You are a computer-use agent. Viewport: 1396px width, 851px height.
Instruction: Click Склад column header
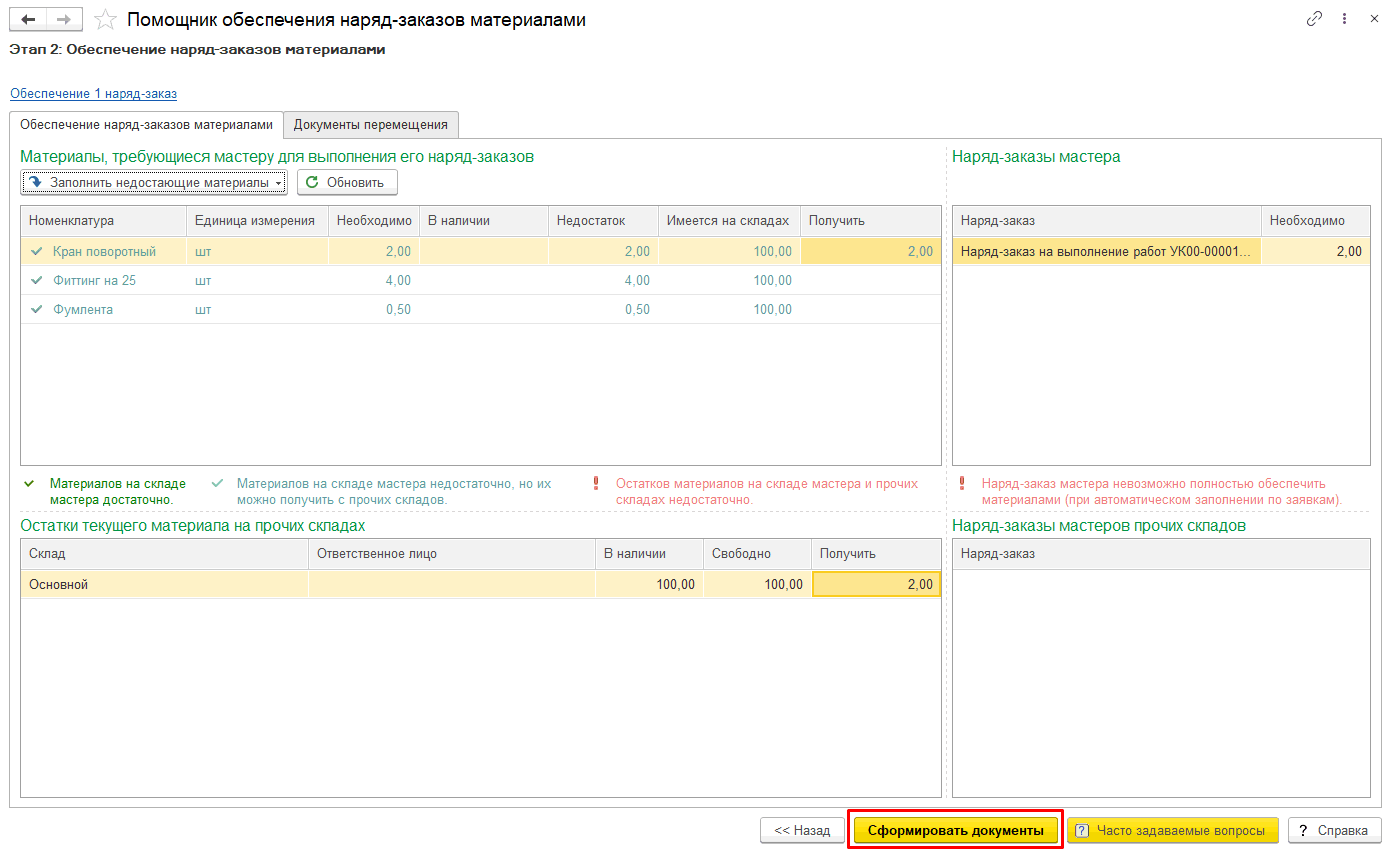165,553
